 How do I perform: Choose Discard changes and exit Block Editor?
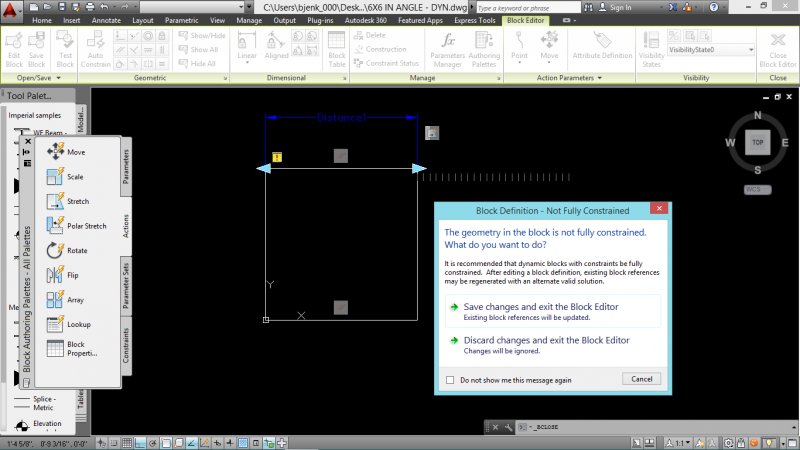[x=553, y=344]
